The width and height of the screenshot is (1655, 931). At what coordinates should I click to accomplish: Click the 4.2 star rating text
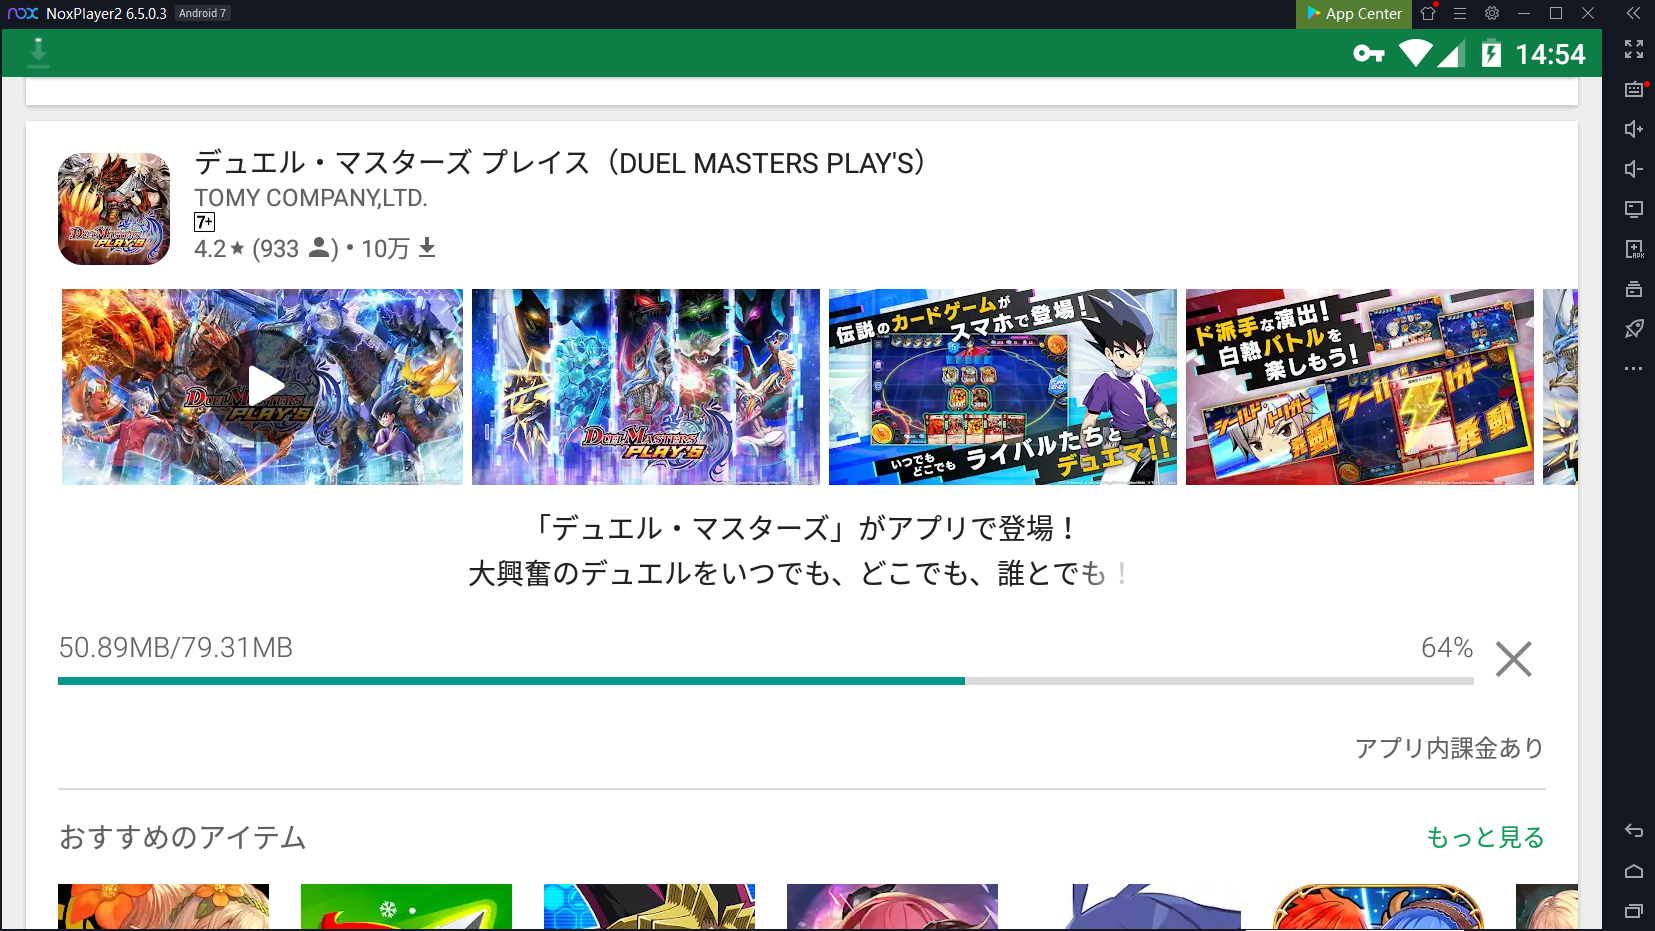tap(219, 249)
